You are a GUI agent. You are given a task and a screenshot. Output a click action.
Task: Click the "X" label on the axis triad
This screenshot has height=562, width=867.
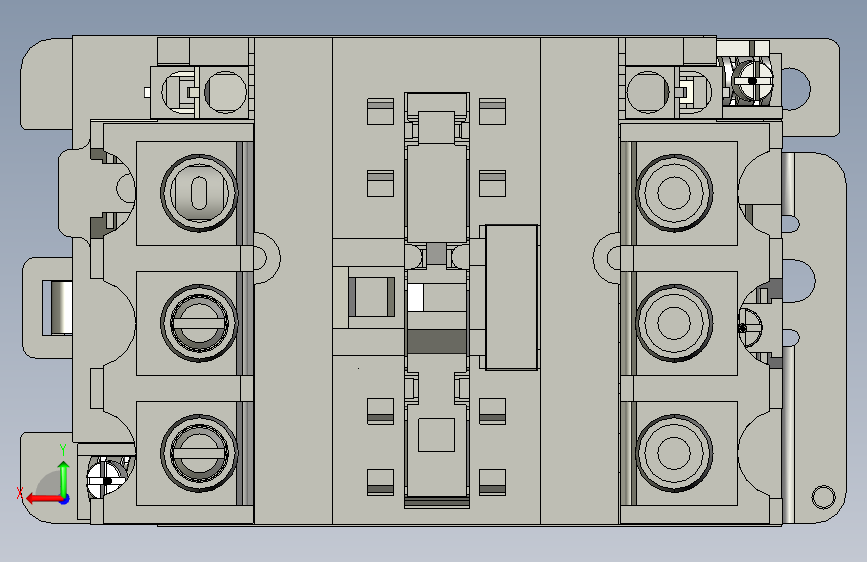coord(19,493)
